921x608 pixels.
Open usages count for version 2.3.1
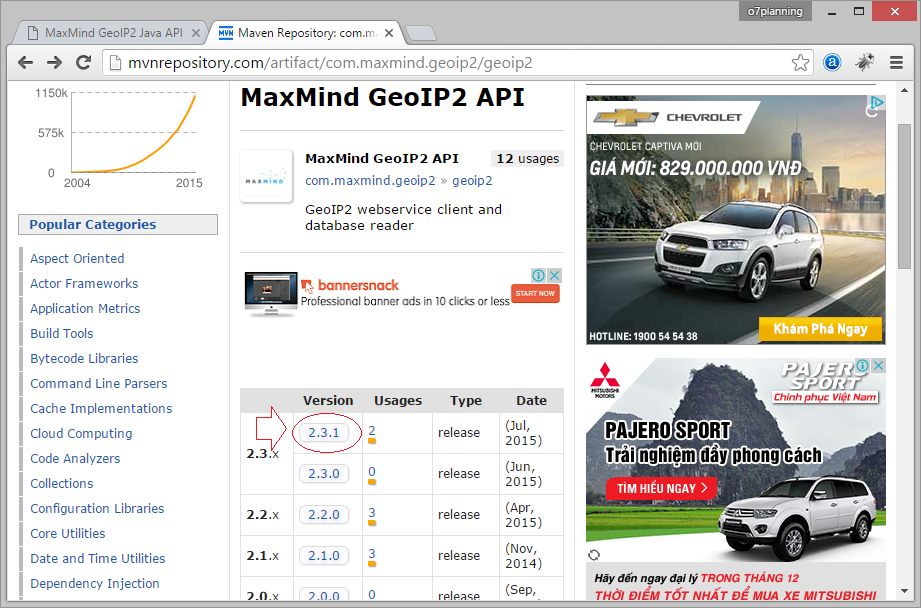(372, 431)
